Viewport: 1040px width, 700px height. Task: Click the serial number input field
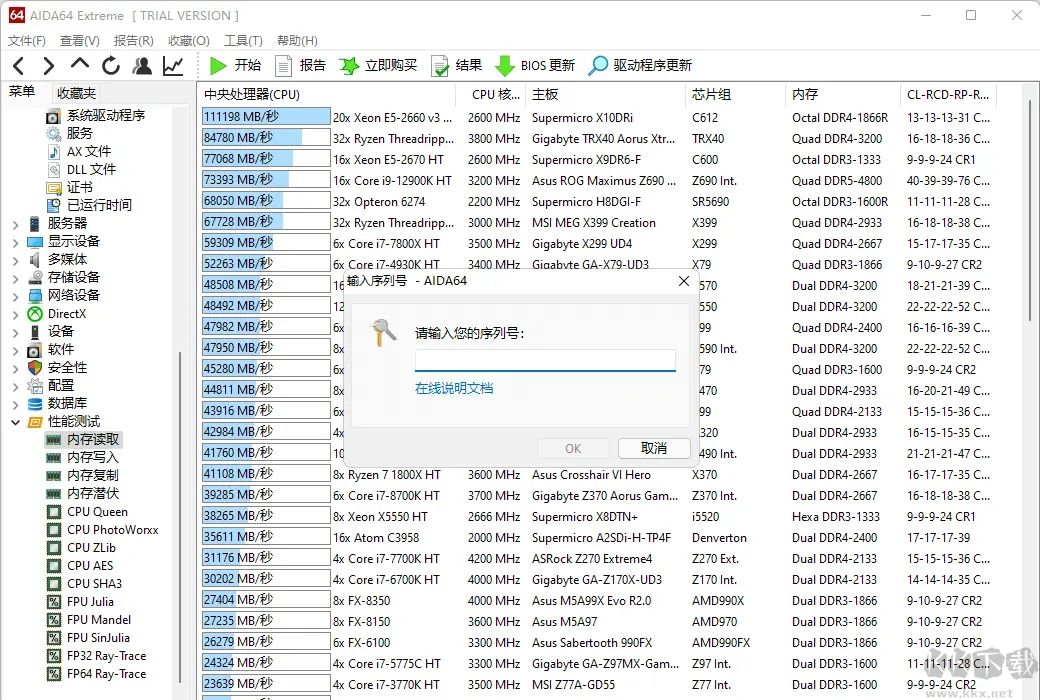pos(545,360)
